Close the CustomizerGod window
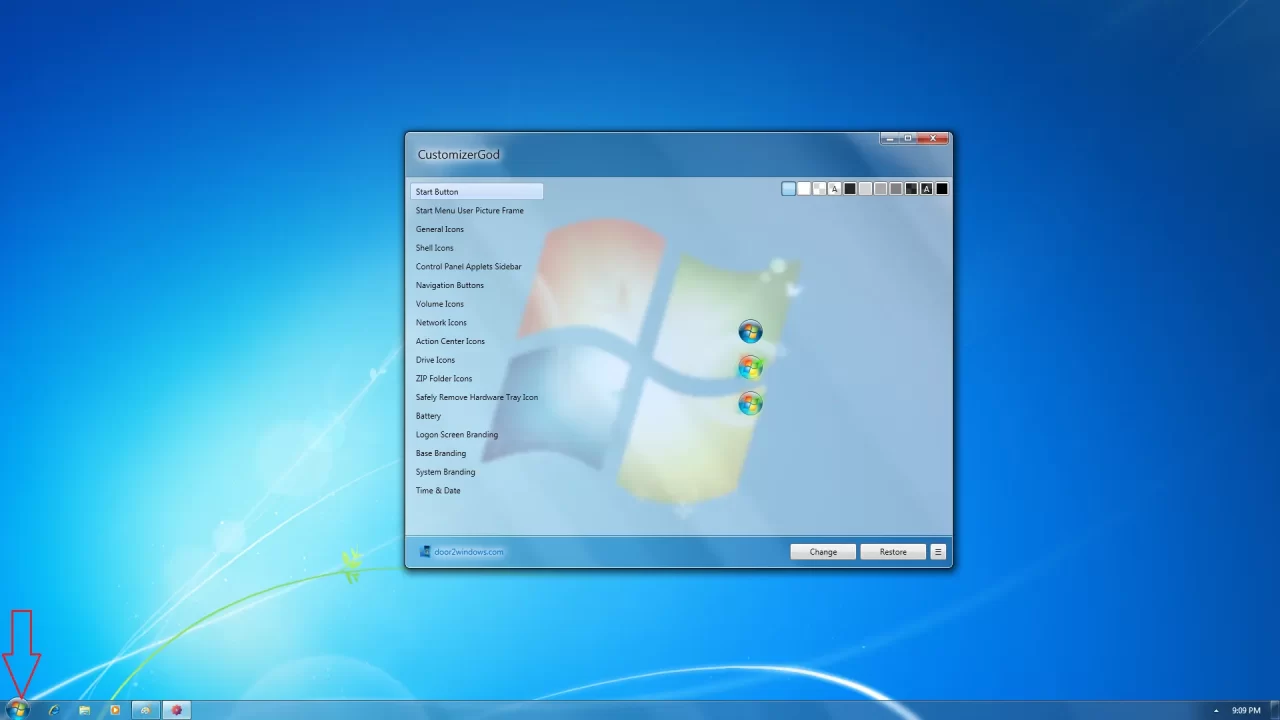 pos(933,138)
